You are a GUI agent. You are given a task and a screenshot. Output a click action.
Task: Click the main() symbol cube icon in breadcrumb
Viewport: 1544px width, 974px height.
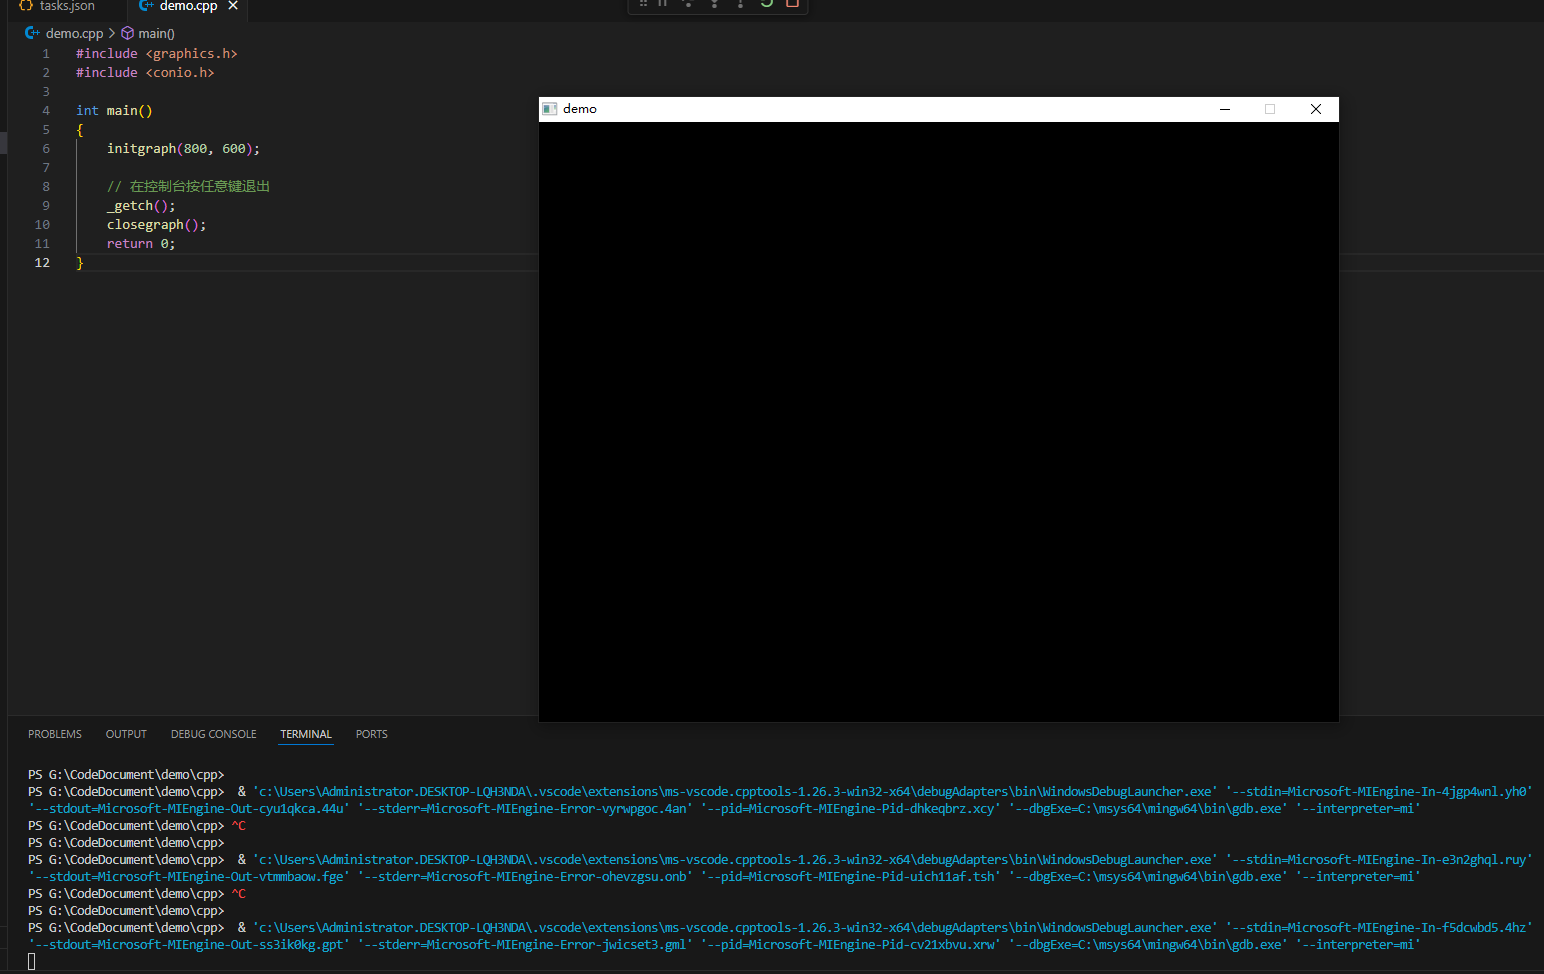coord(127,32)
